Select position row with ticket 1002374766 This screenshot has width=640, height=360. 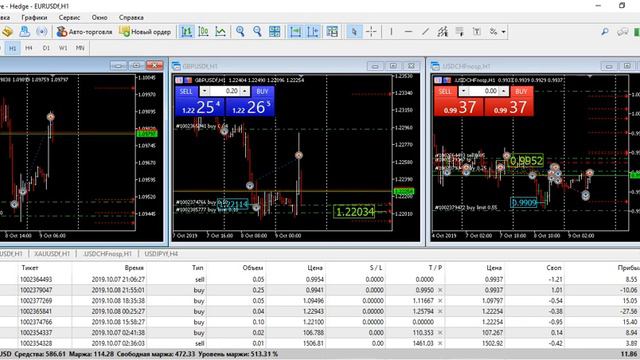[320, 322]
